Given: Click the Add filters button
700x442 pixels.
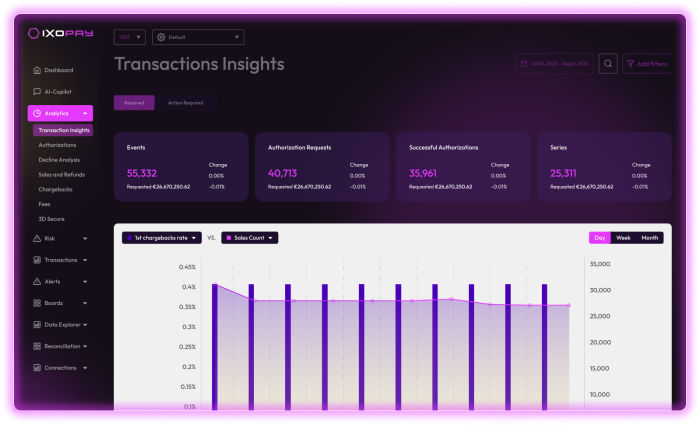Looking at the screenshot, I should coord(647,64).
